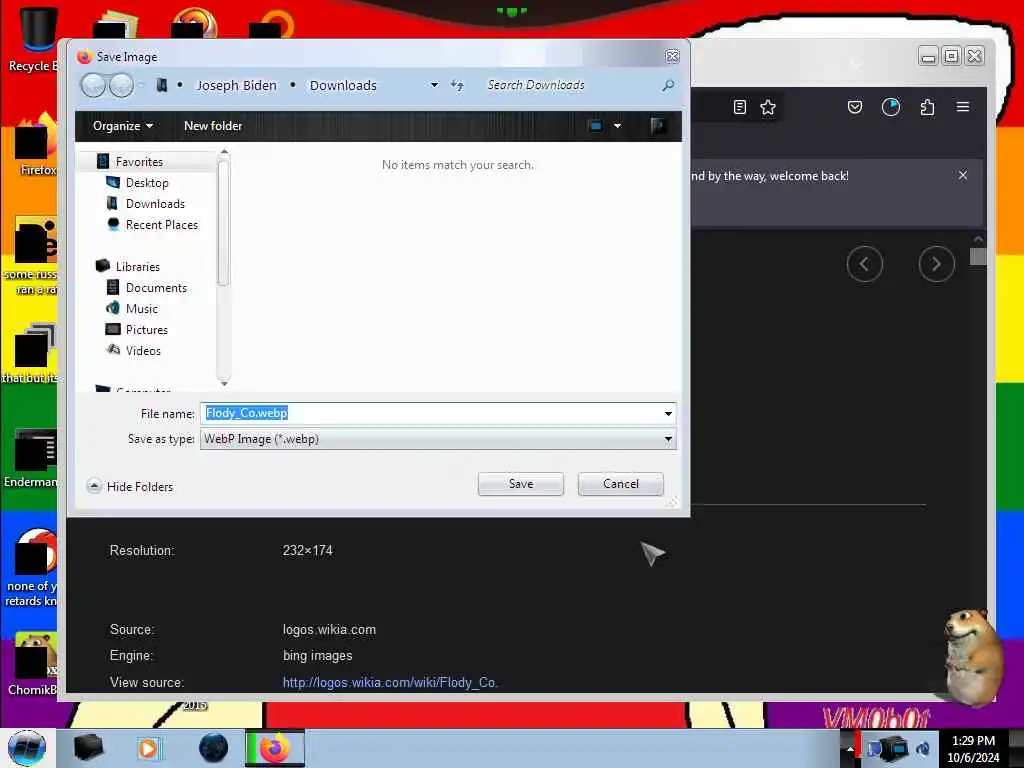The image size is (1024, 768).
Task: Click the next image arrow button
Action: click(936, 264)
